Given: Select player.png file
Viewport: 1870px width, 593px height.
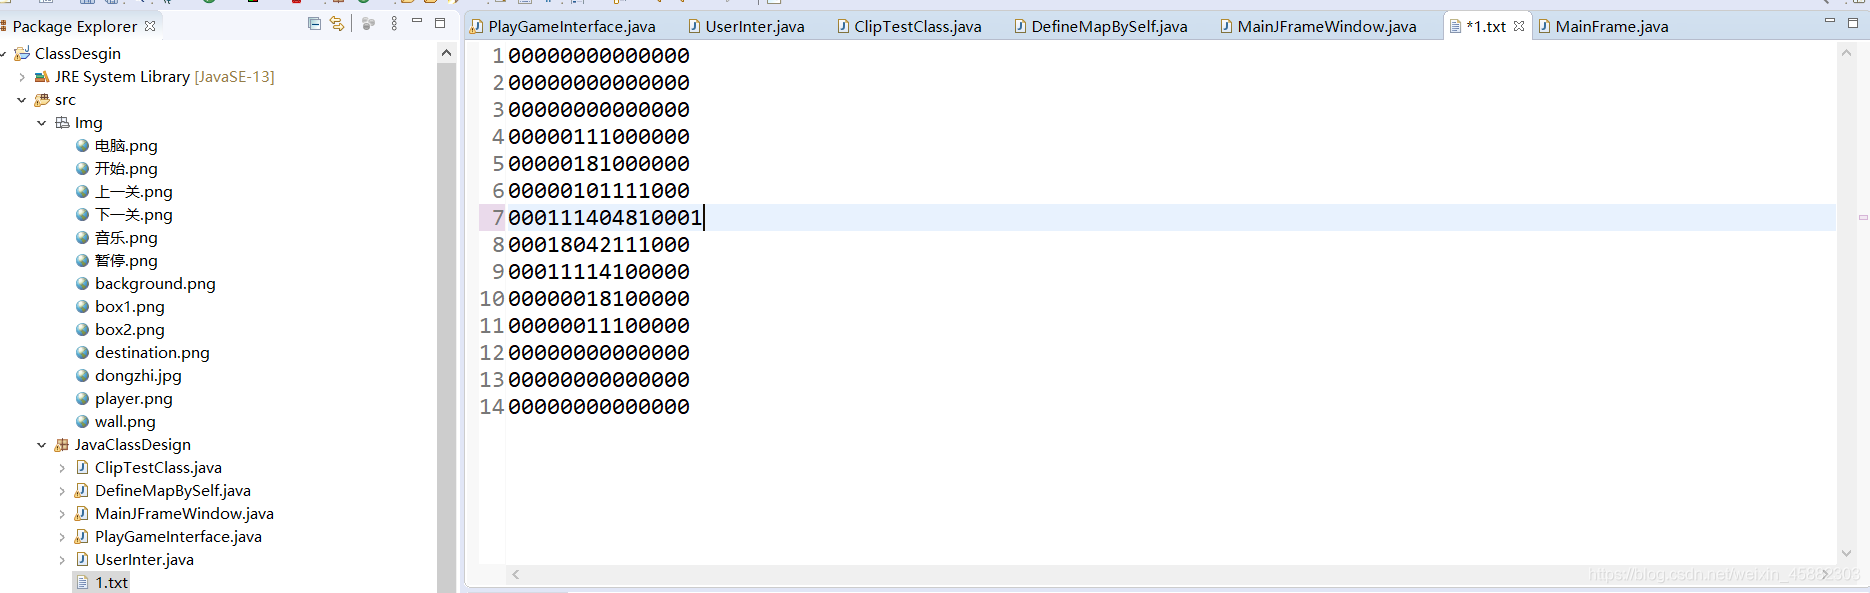Looking at the screenshot, I should pos(134,399).
